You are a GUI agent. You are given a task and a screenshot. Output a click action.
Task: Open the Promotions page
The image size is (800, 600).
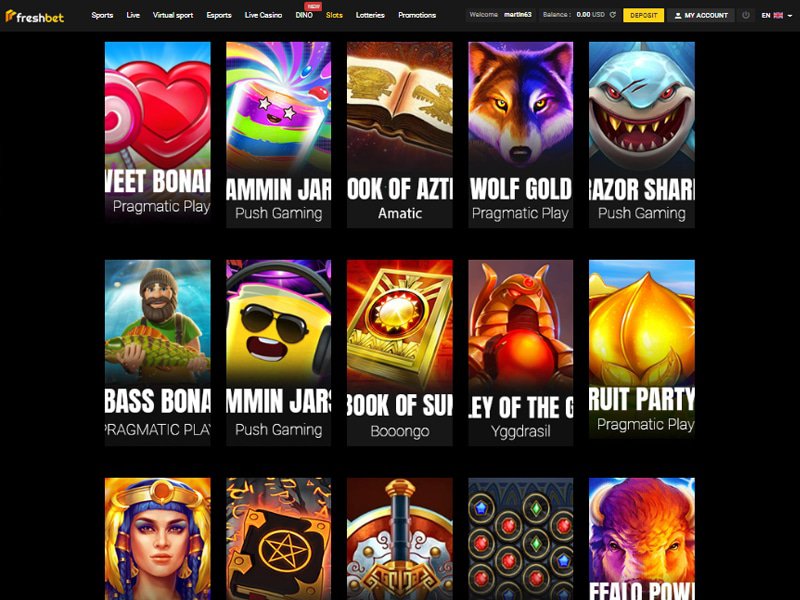click(x=417, y=15)
